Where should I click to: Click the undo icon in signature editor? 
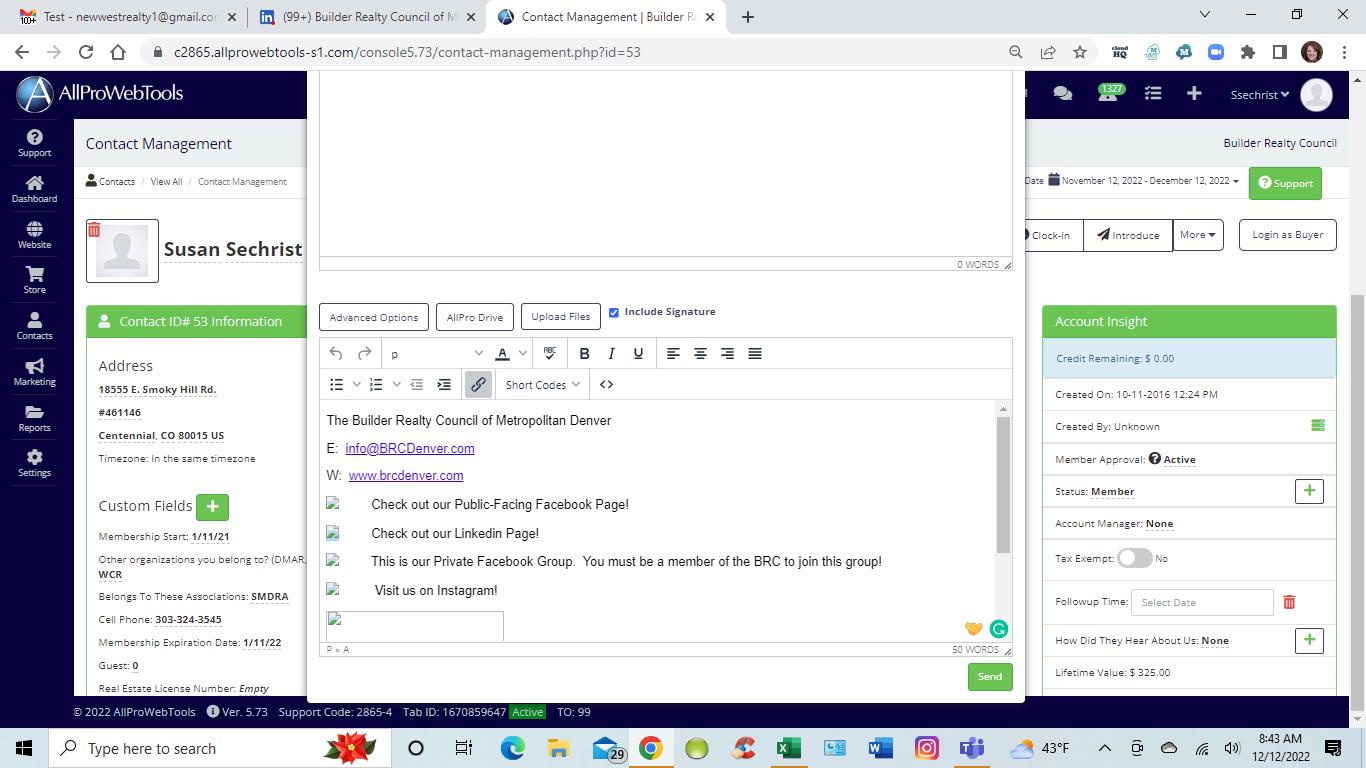click(336, 353)
